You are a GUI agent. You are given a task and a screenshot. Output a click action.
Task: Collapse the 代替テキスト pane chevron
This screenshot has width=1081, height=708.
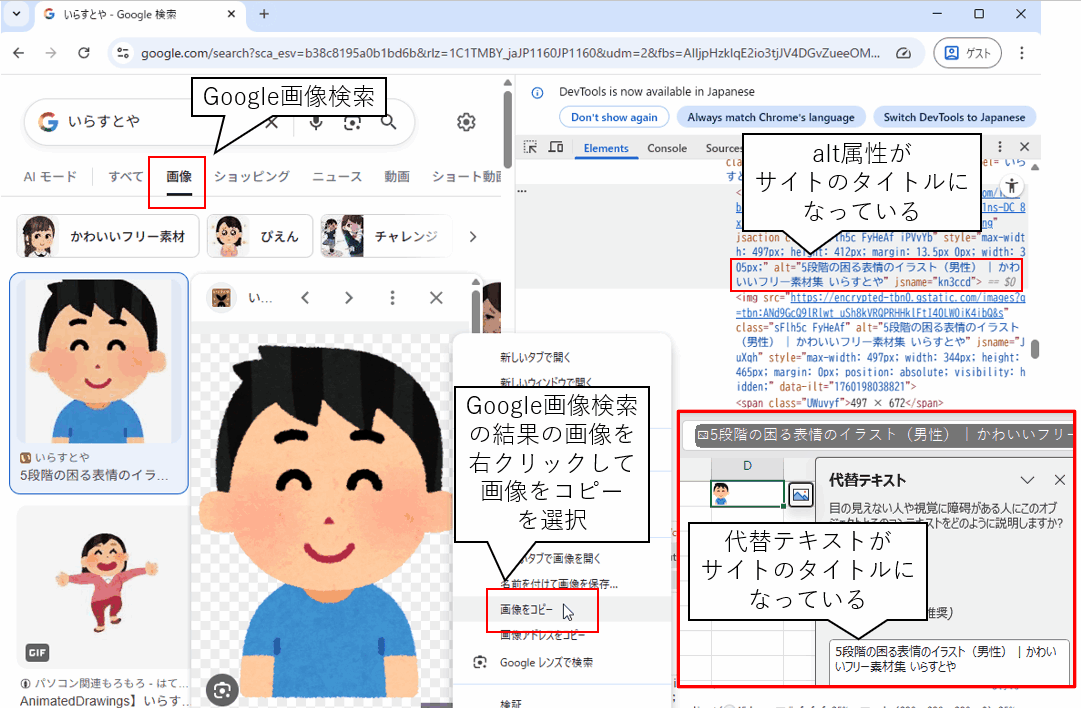1027,480
